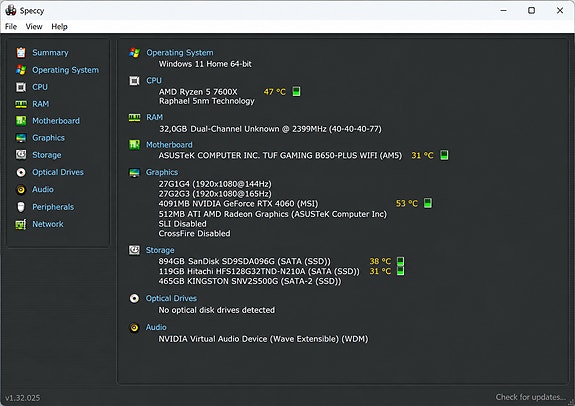Click SanDisk drive temperature indicator beside 38 °C
The image size is (575, 406).
pyautogui.click(x=400, y=261)
